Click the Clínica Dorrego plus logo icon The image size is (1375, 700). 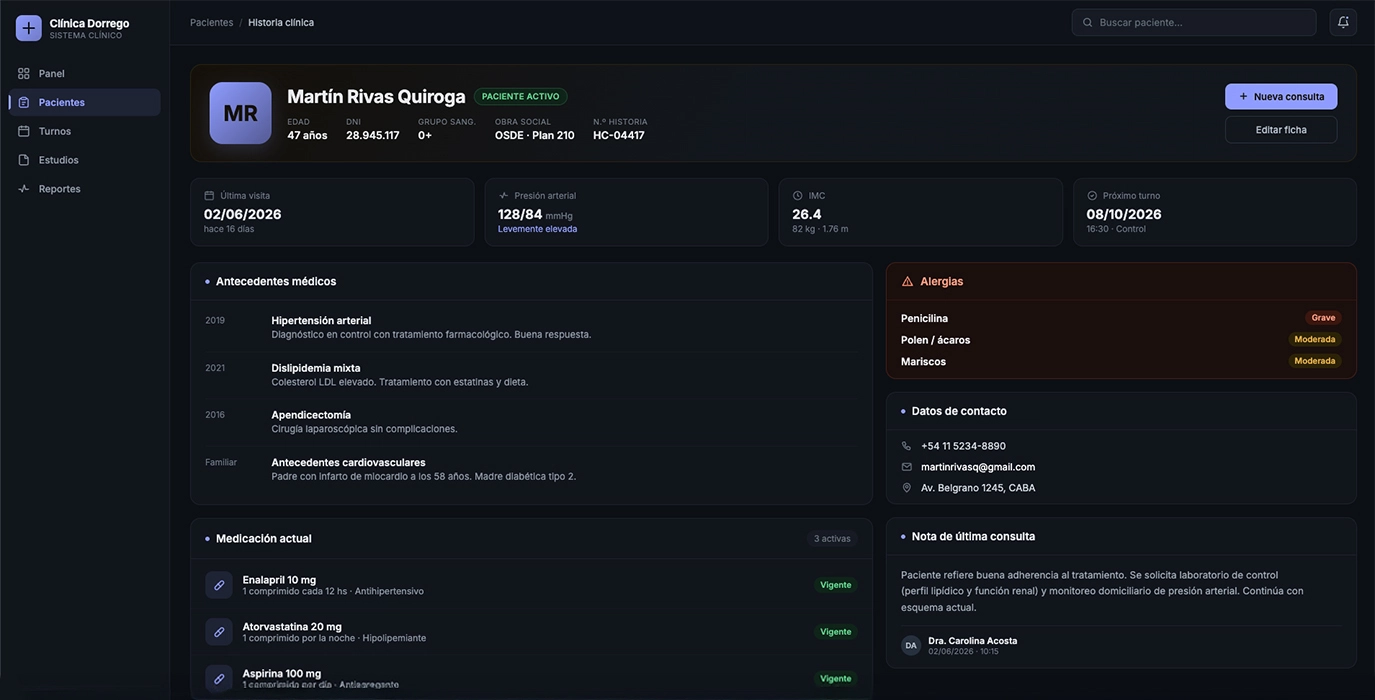28,28
